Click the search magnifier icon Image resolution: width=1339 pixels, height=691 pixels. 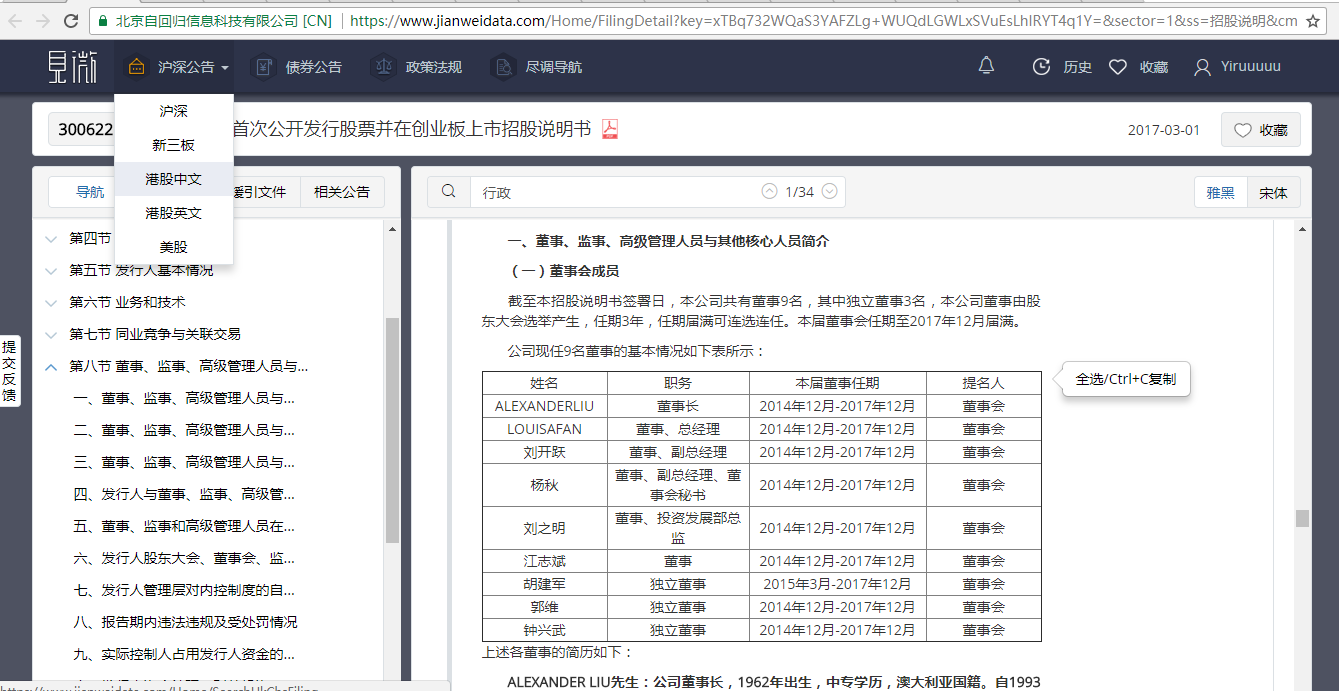pyautogui.click(x=449, y=192)
